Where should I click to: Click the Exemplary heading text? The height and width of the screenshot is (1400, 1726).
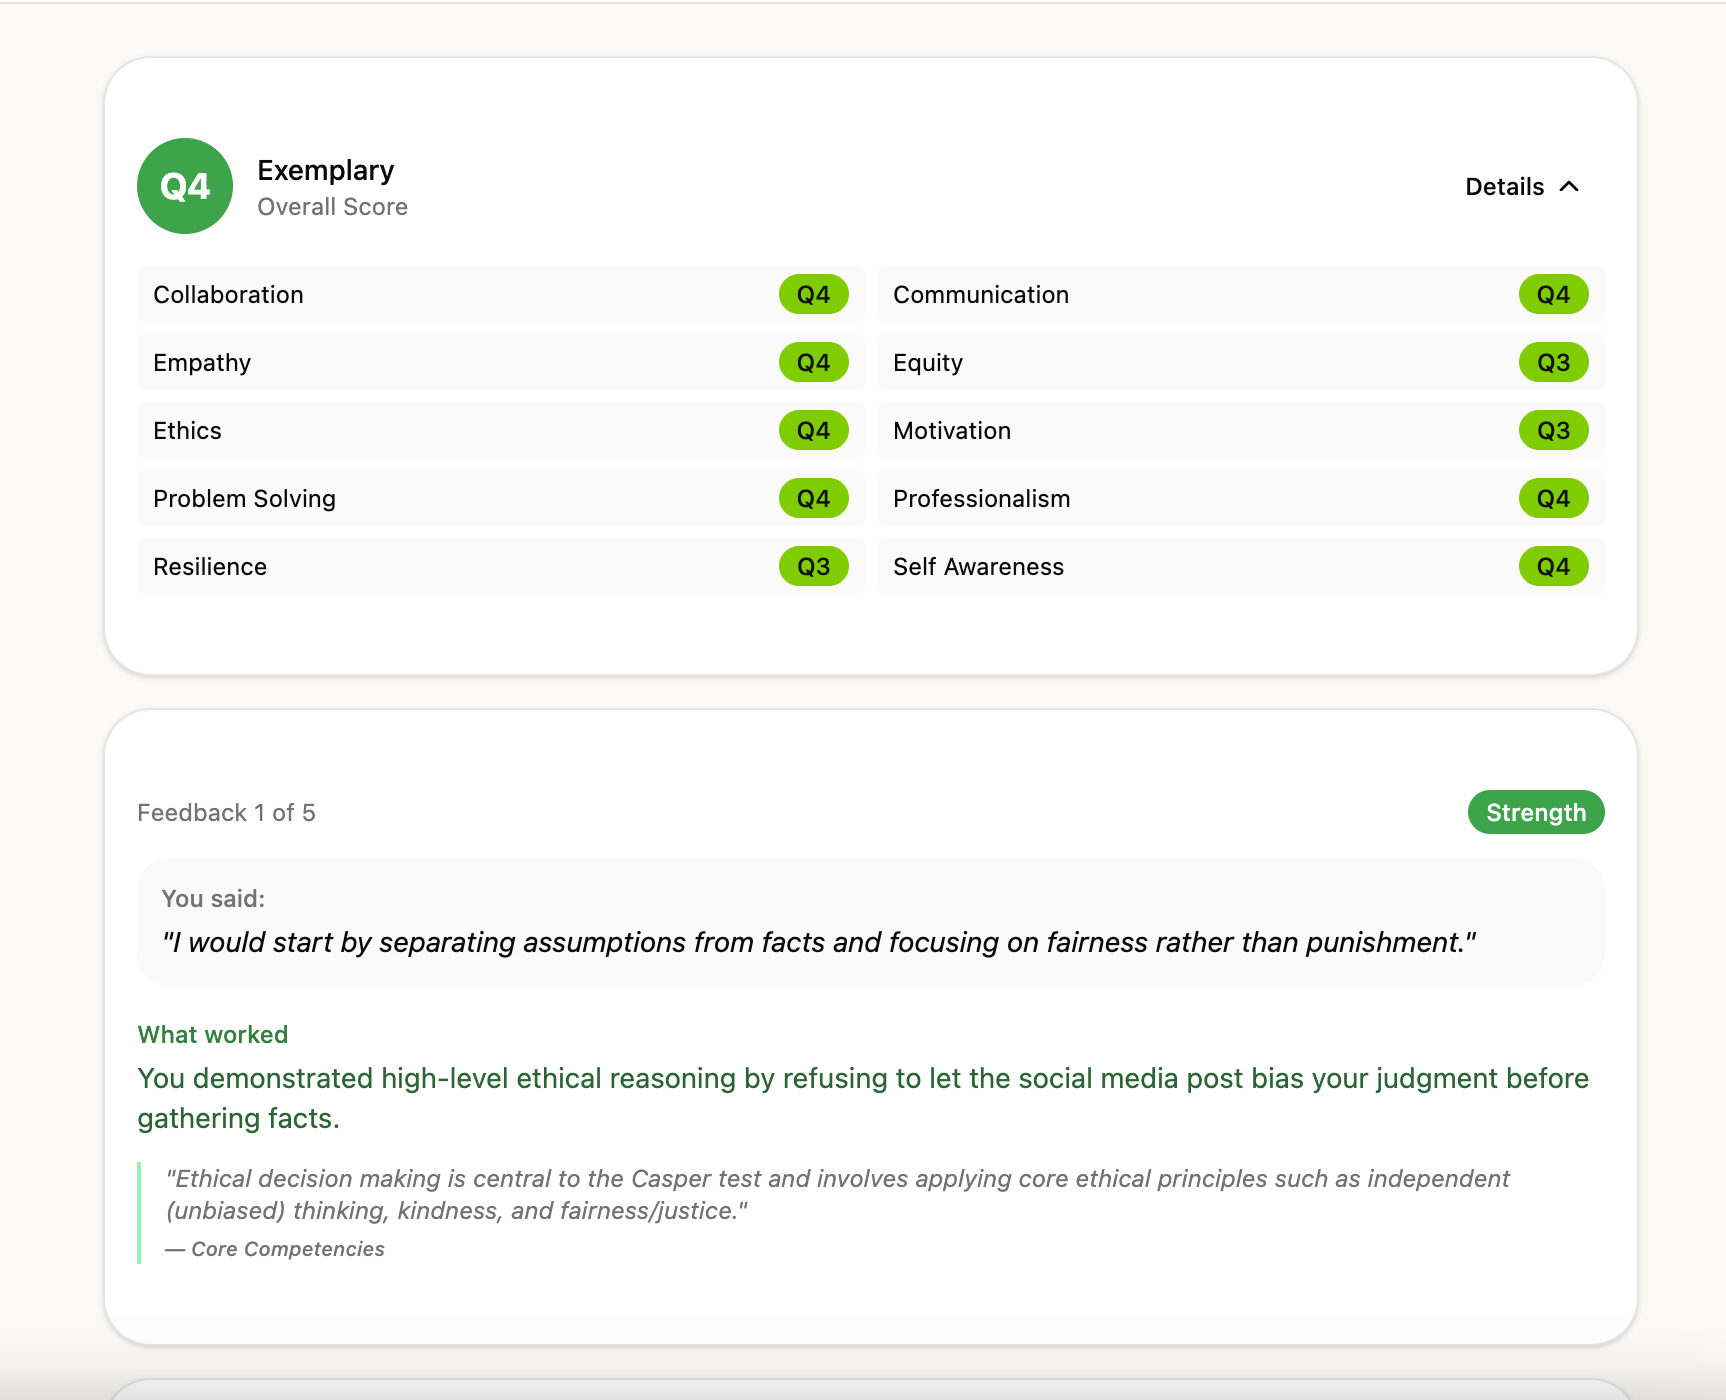pyautogui.click(x=326, y=170)
